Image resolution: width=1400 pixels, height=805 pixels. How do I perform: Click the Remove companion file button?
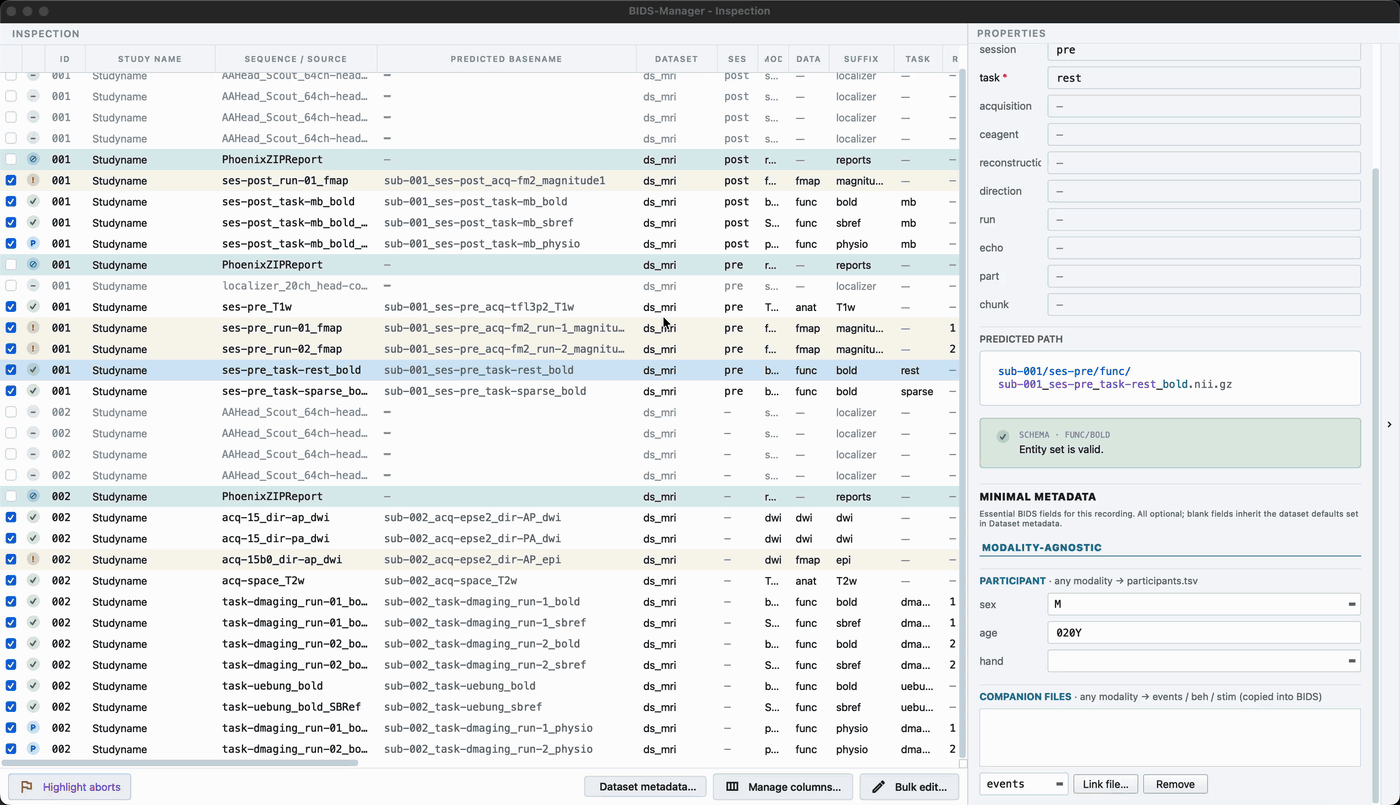[1175, 784]
